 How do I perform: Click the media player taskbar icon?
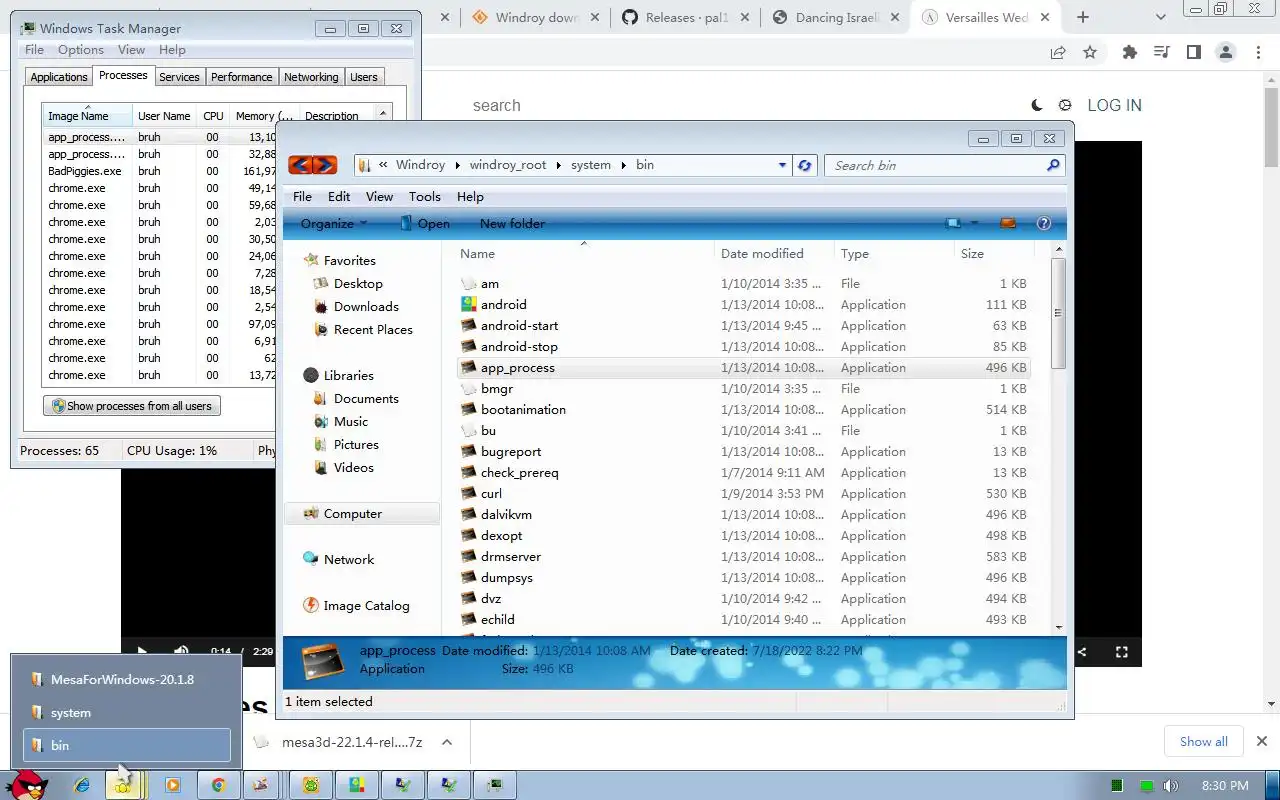172,786
